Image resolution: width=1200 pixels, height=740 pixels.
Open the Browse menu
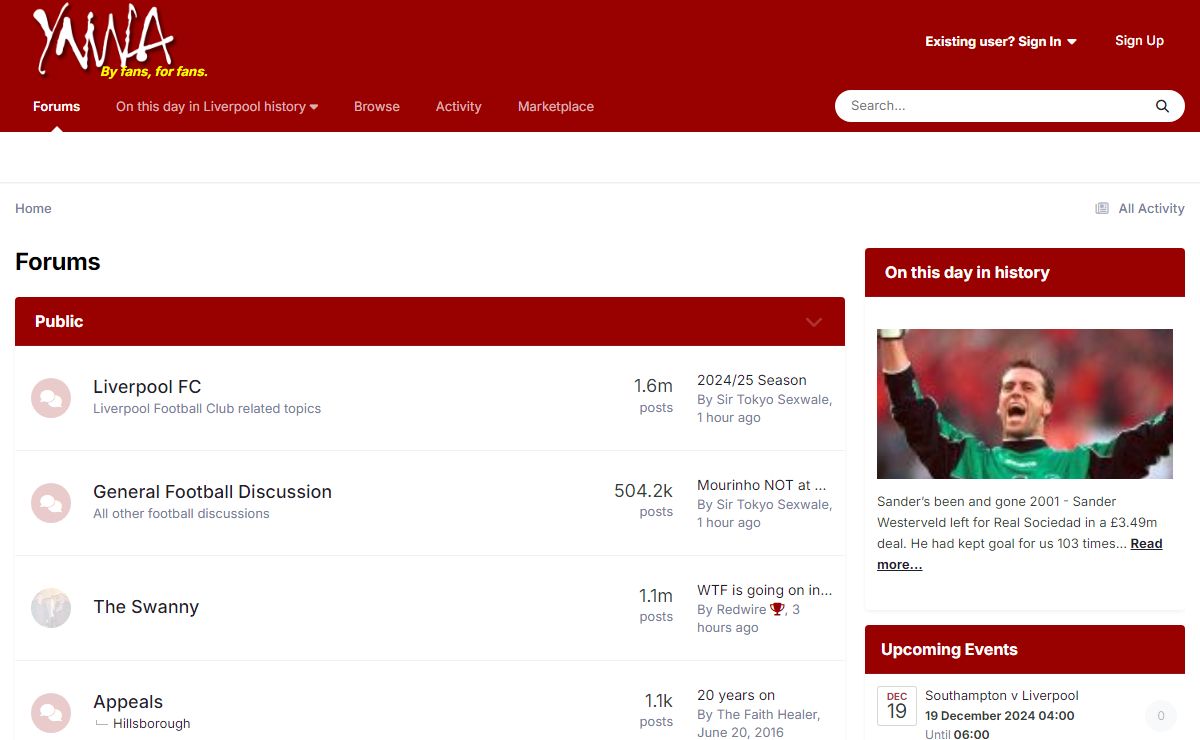(x=377, y=106)
